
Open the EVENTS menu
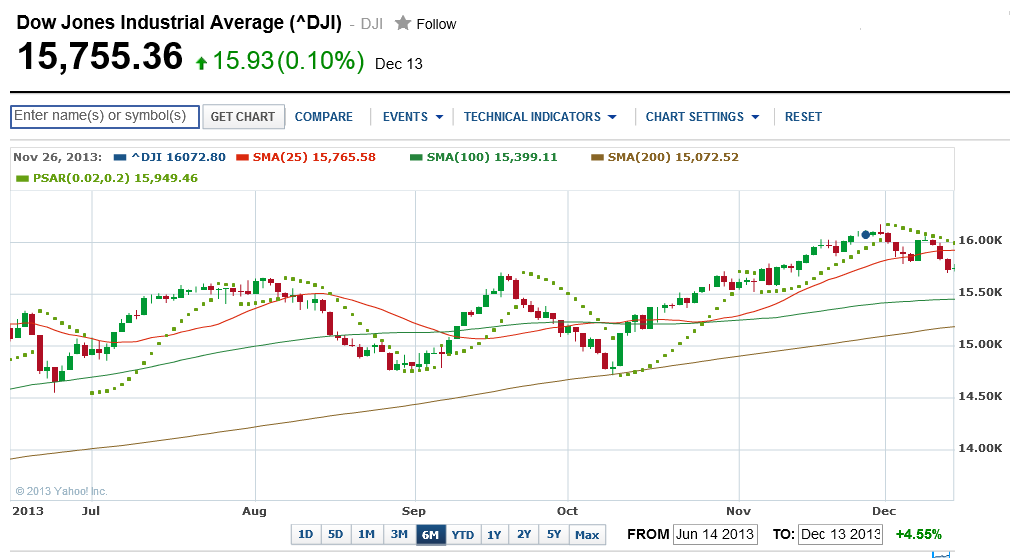pyautogui.click(x=405, y=117)
